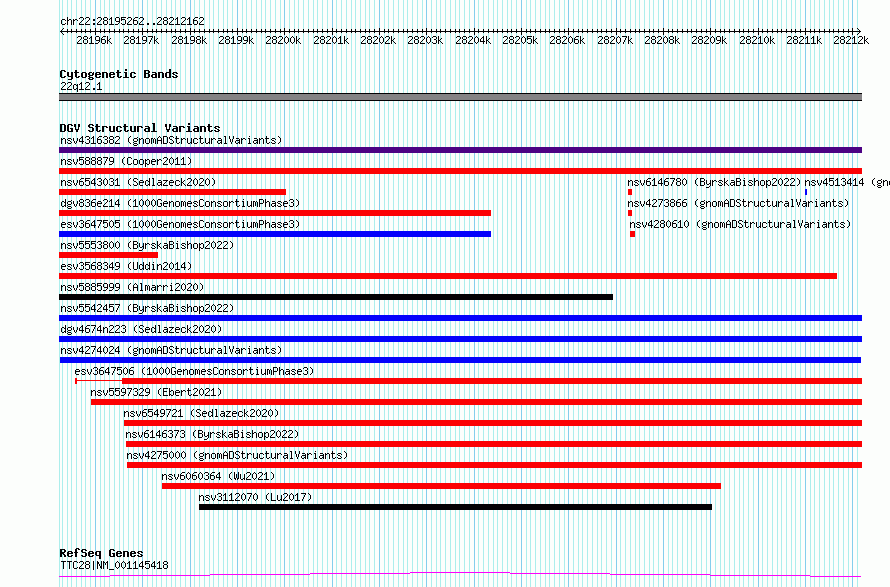
Task: Click the nsv5542457 blue variant bar
Action: click(x=460, y=318)
